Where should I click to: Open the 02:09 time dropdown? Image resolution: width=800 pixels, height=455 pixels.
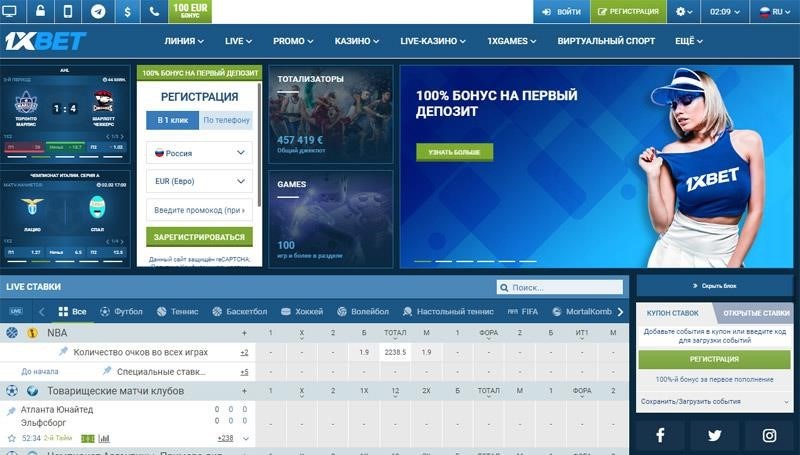(x=724, y=11)
